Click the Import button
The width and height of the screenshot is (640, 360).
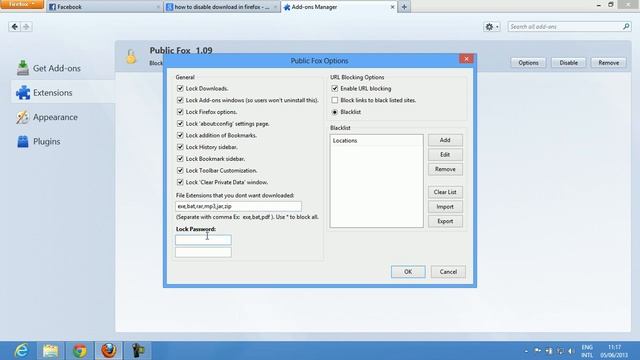click(445, 207)
